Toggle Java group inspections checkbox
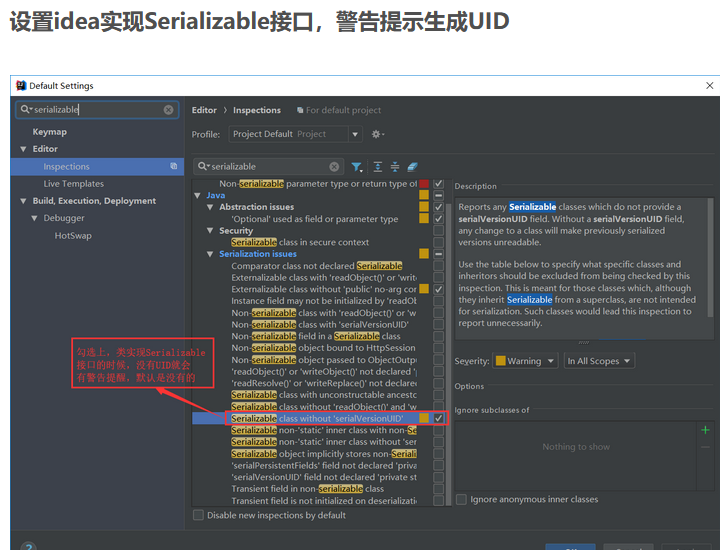Image resolution: width=720 pixels, height=550 pixels. (439, 195)
